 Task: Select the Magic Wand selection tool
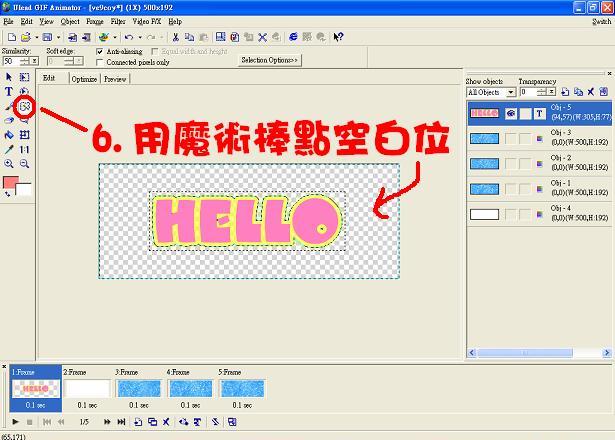point(25,105)
